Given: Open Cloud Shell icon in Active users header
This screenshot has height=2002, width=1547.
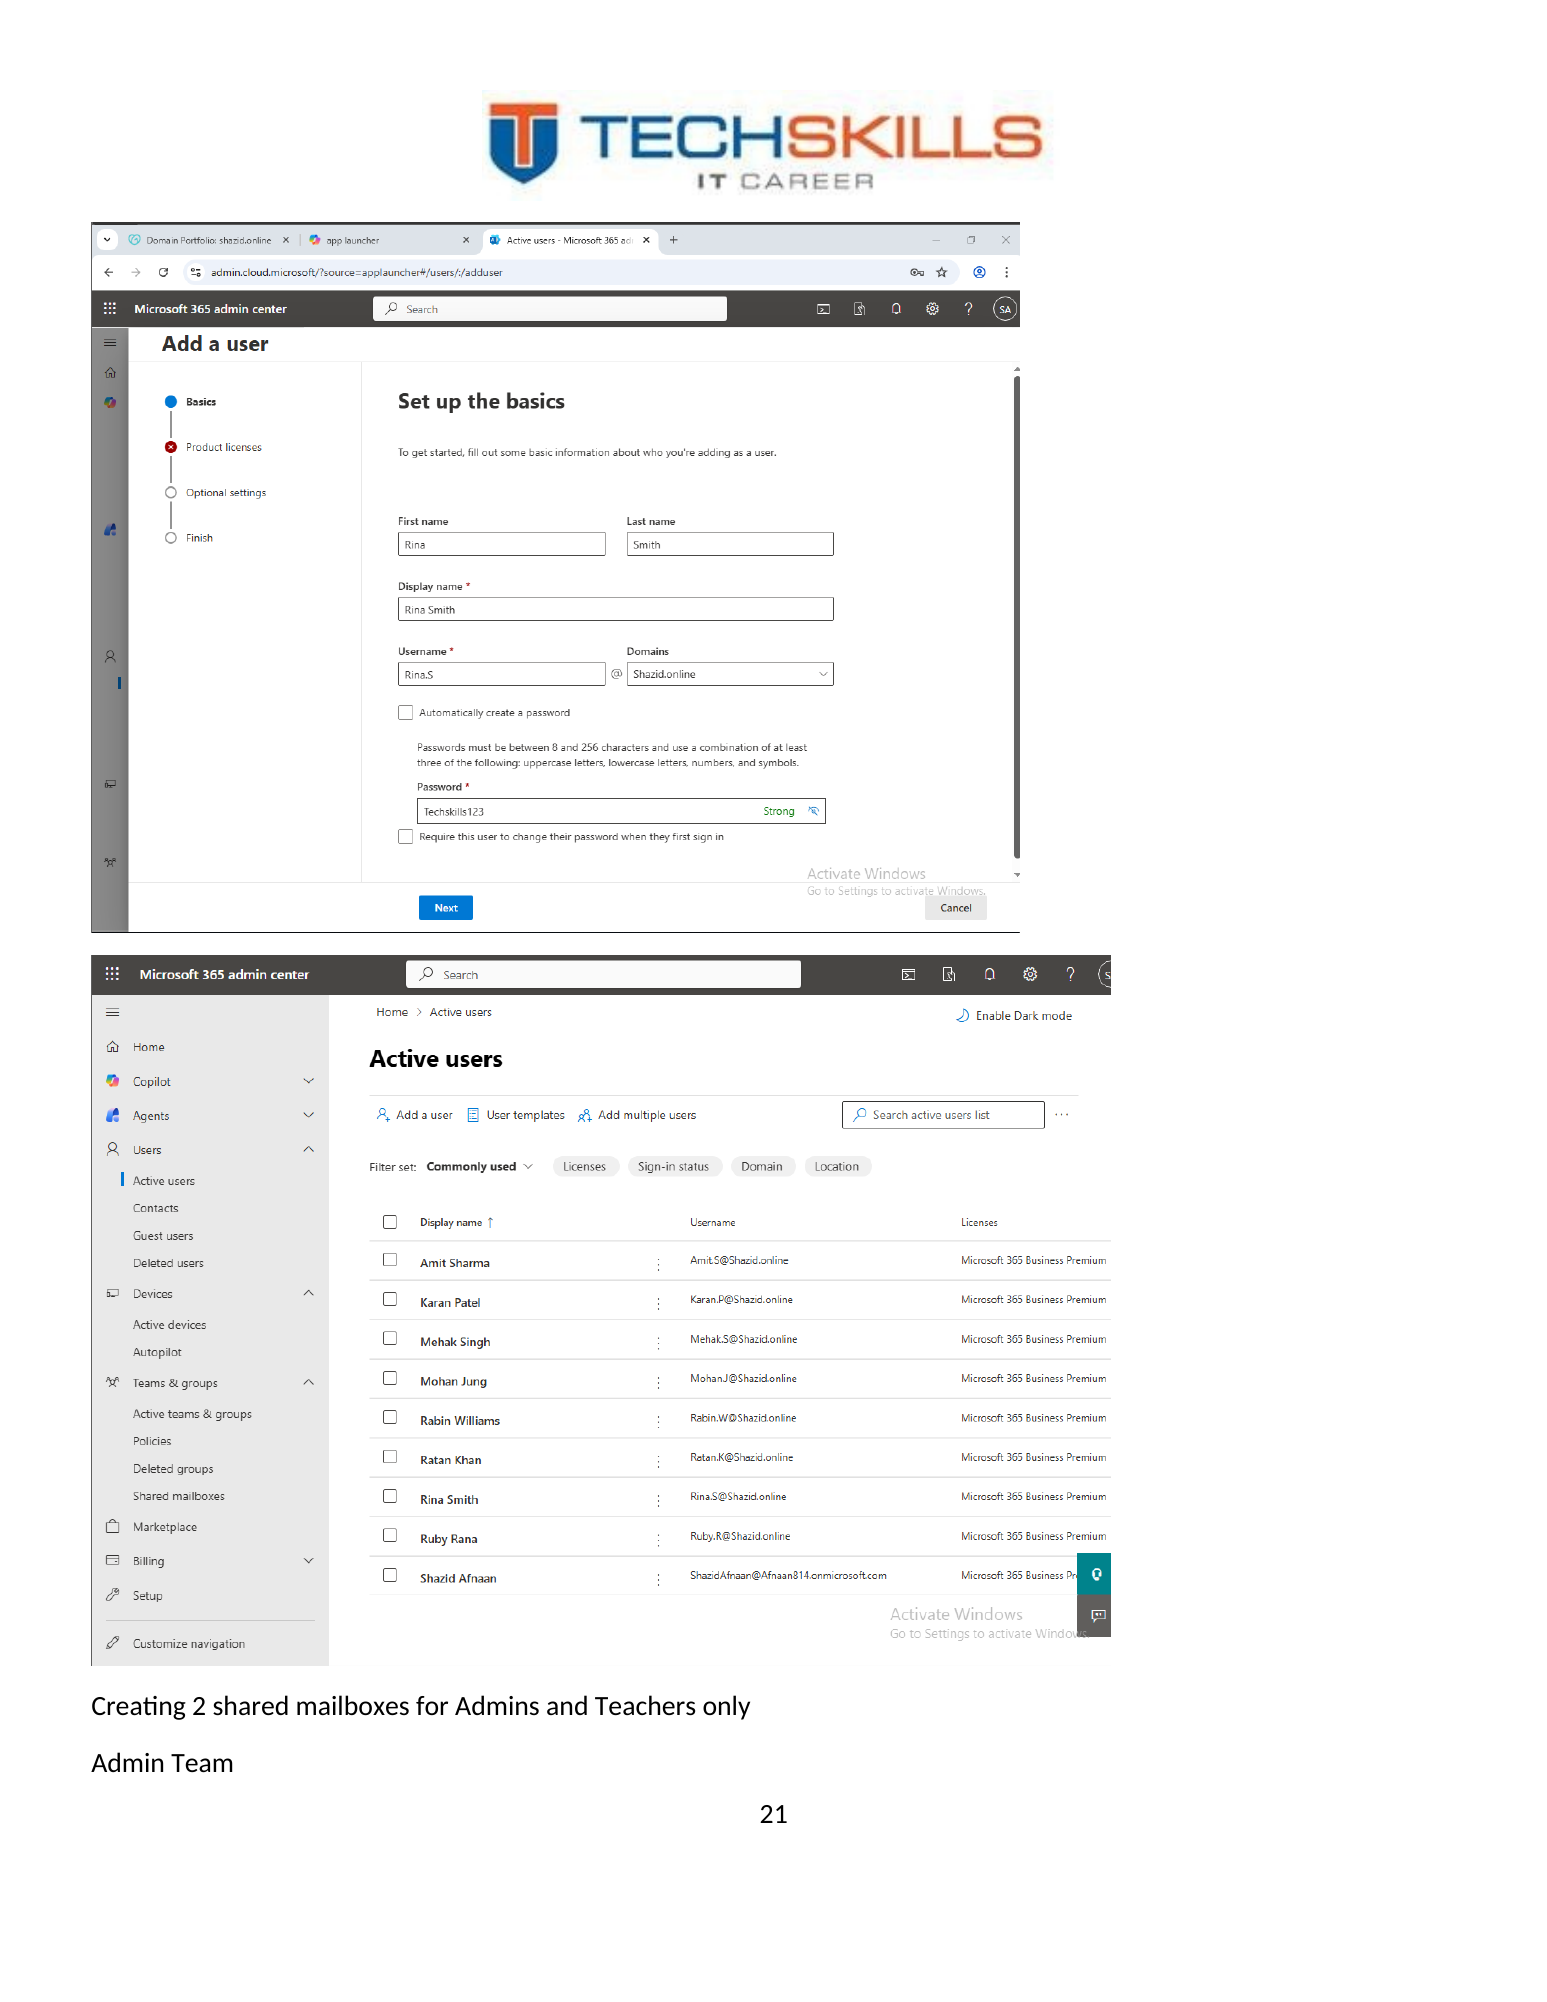Looking at the screenshot, I should (908, 974).
